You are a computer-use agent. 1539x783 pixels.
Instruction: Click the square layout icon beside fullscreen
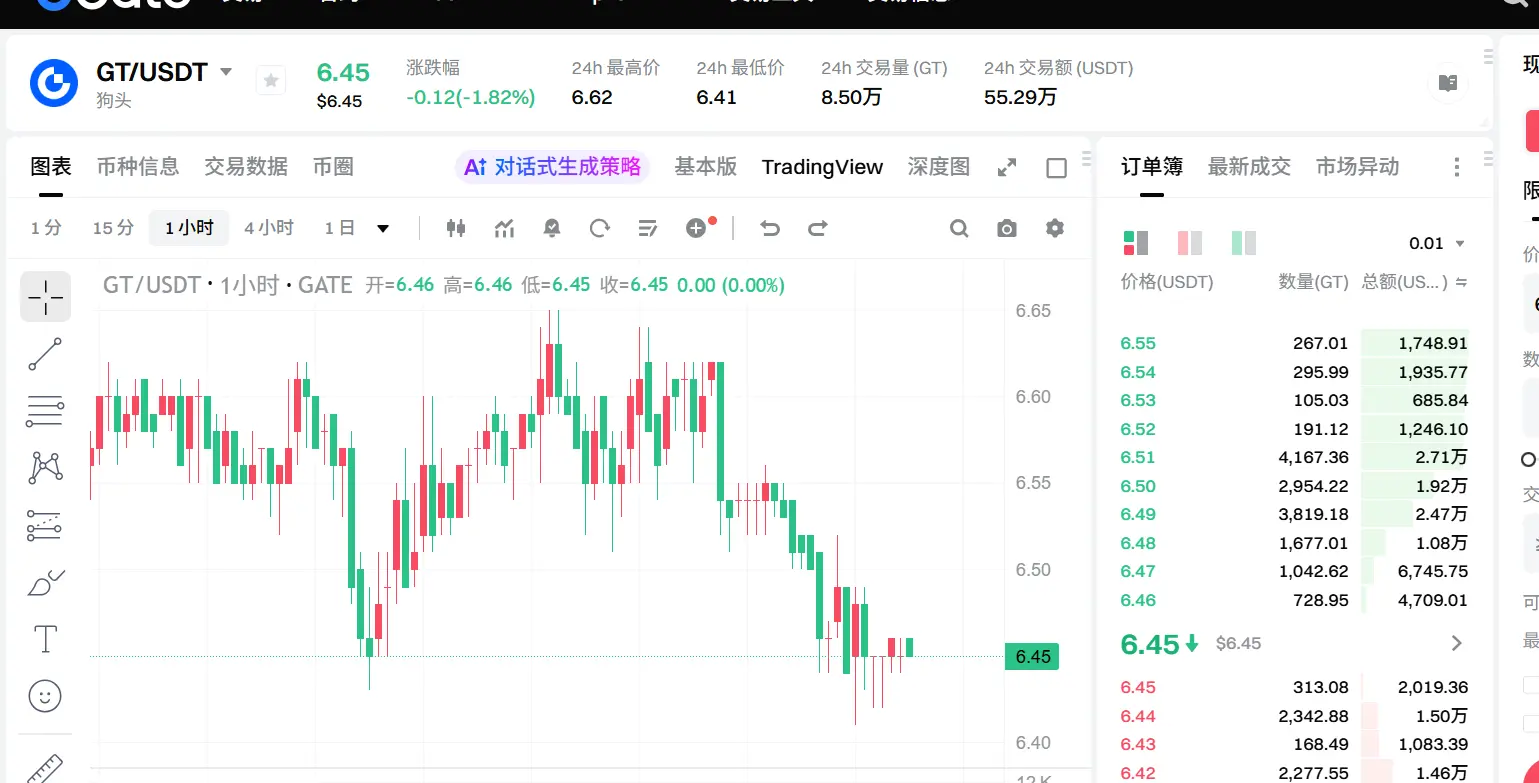pos(1056,168)
